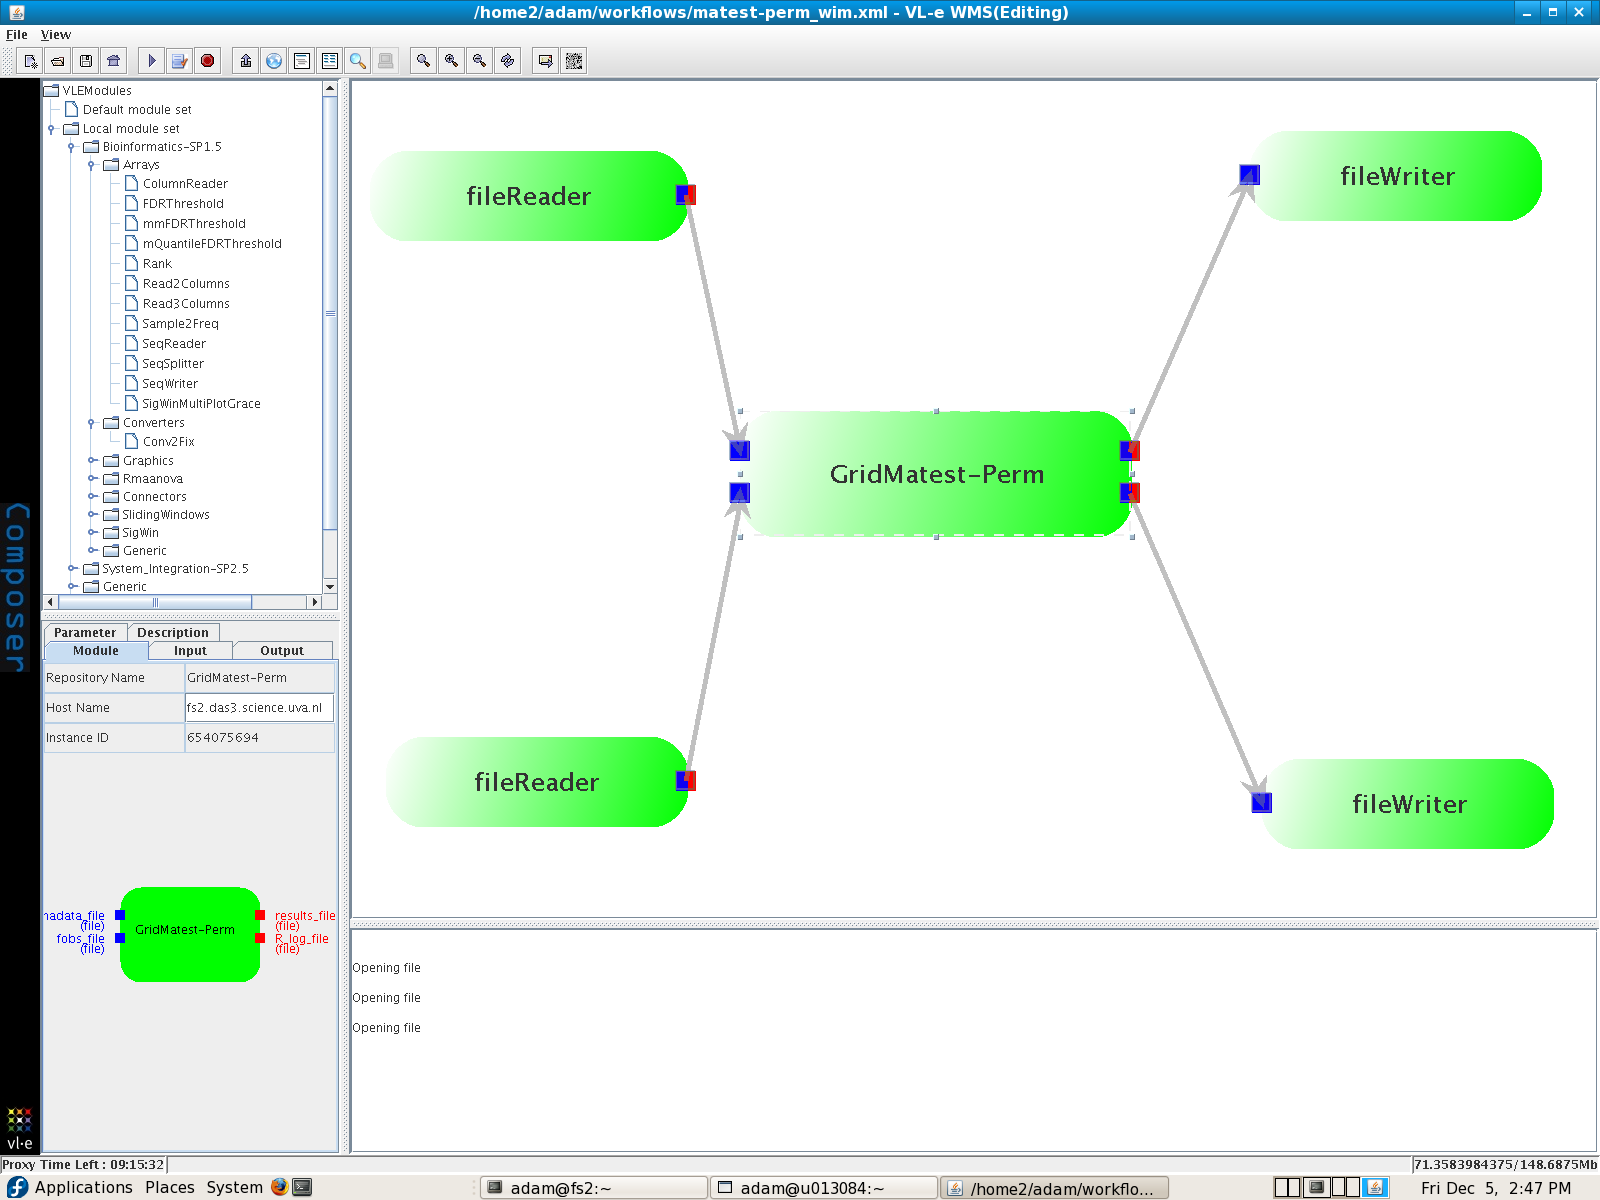Click the zoom-in magnifier icon
The width and height of the screenshot is (1600, 1200).
click(x=452, y=61)
